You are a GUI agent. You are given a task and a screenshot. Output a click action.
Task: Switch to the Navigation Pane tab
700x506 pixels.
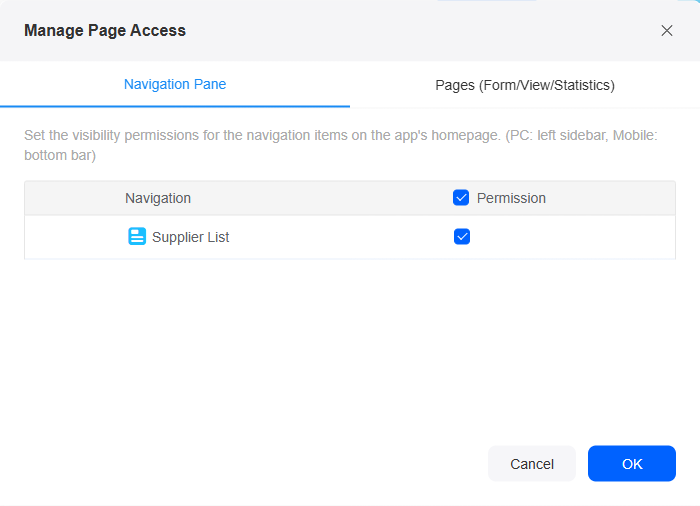coord(175,84)
